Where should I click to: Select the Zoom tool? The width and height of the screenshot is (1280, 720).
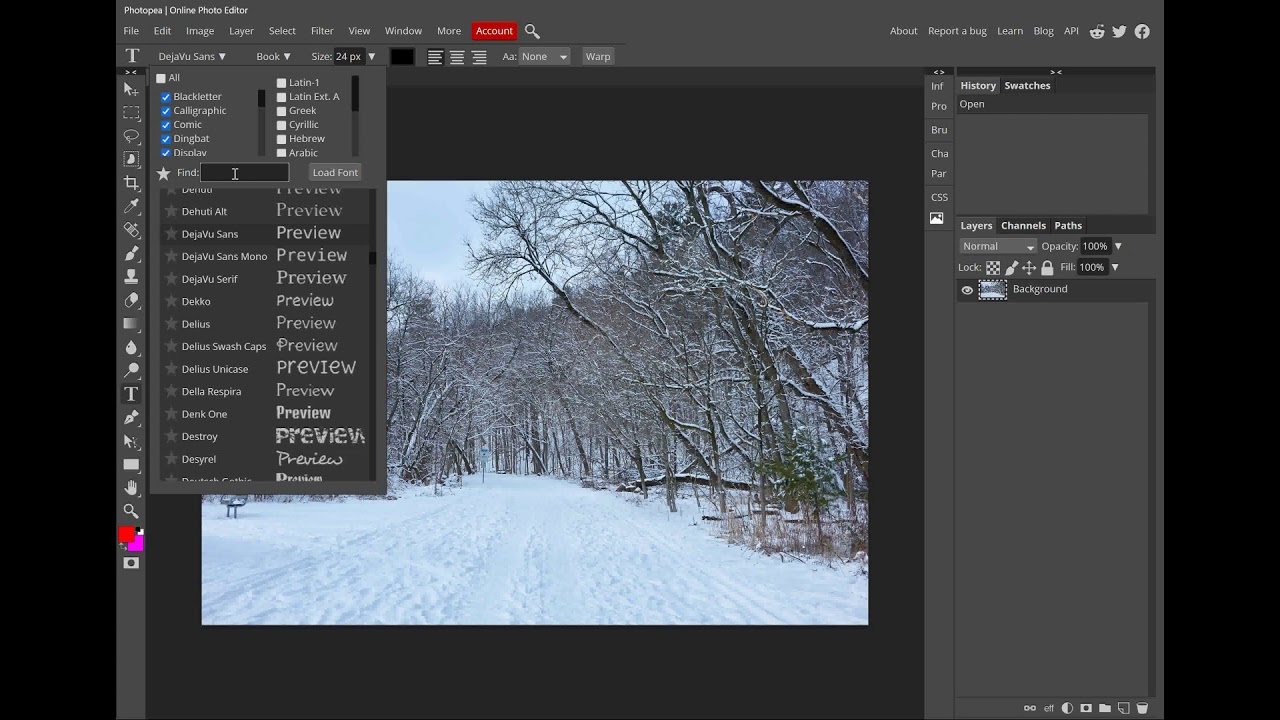click(x=131, y=511)
